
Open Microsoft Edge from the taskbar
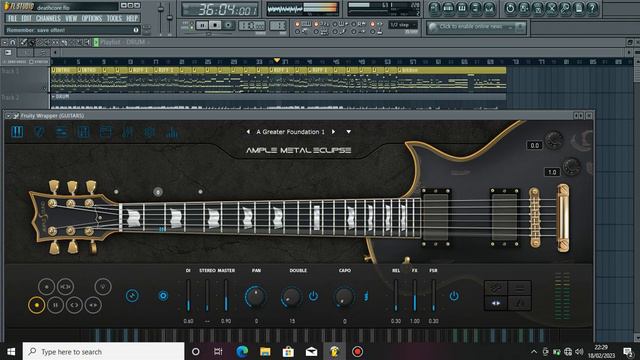[x=242, y=351]
